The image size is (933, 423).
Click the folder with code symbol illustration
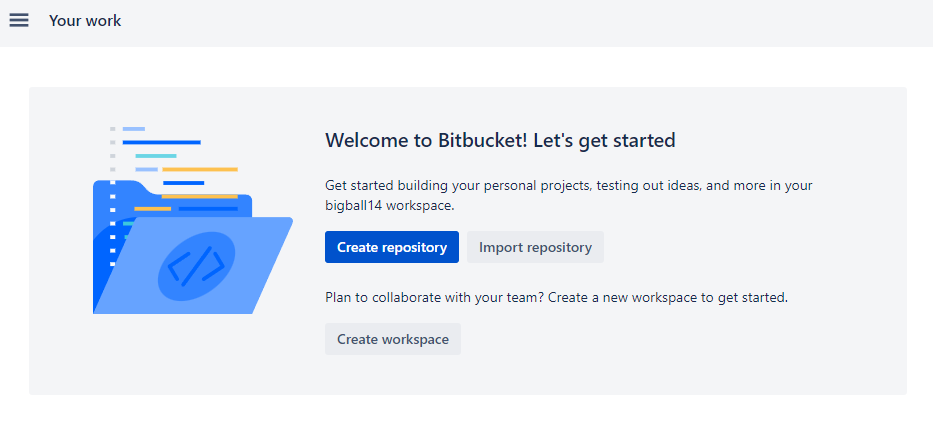click(193, 220)
